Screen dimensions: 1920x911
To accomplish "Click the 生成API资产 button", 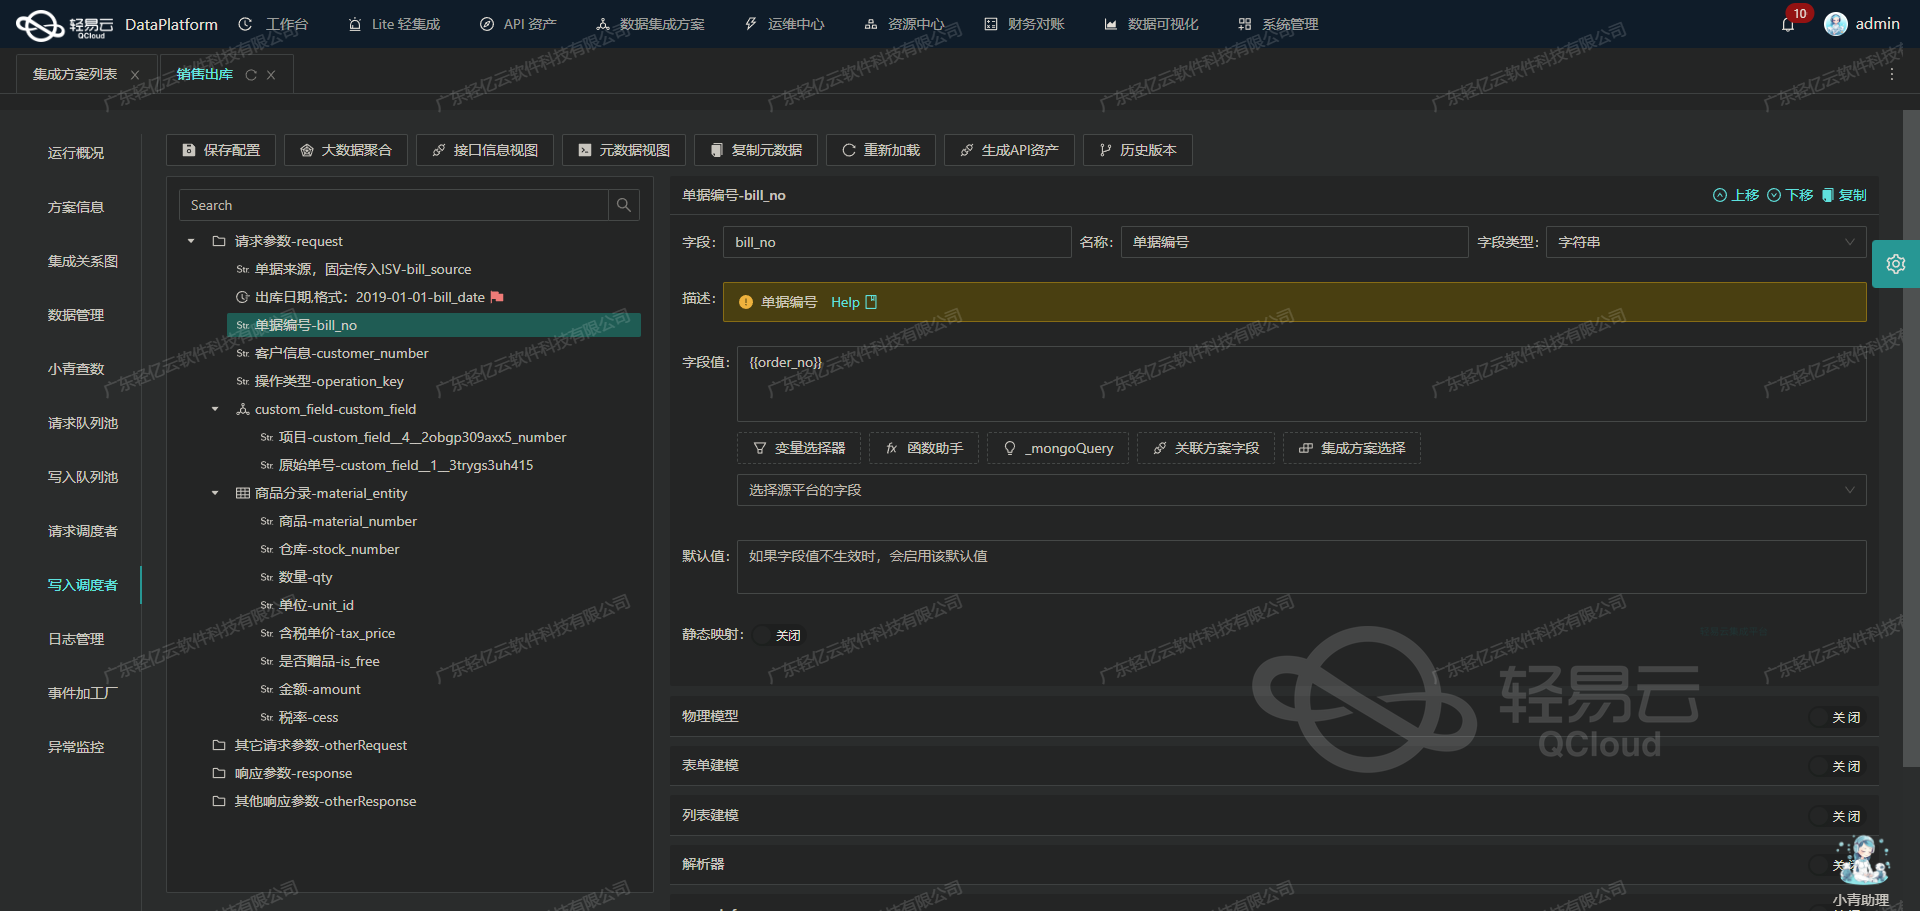I will 1009,150.
